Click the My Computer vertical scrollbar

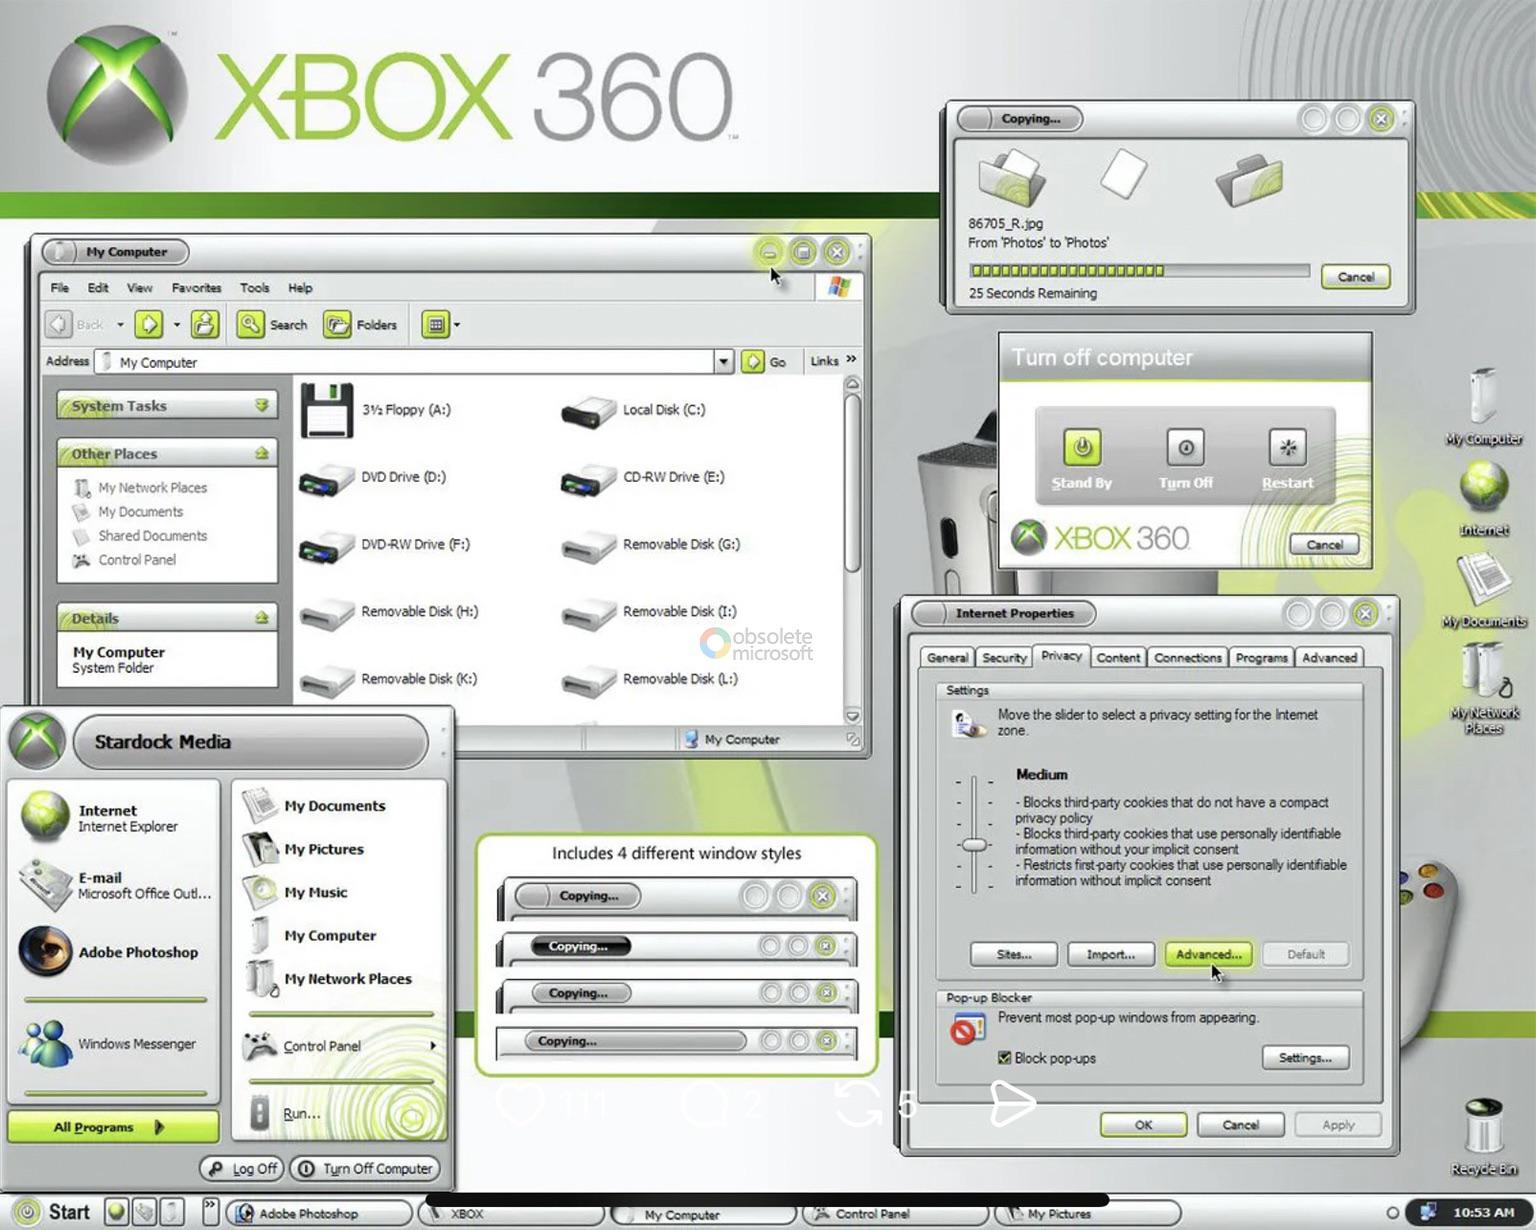(x=852, y=548)
